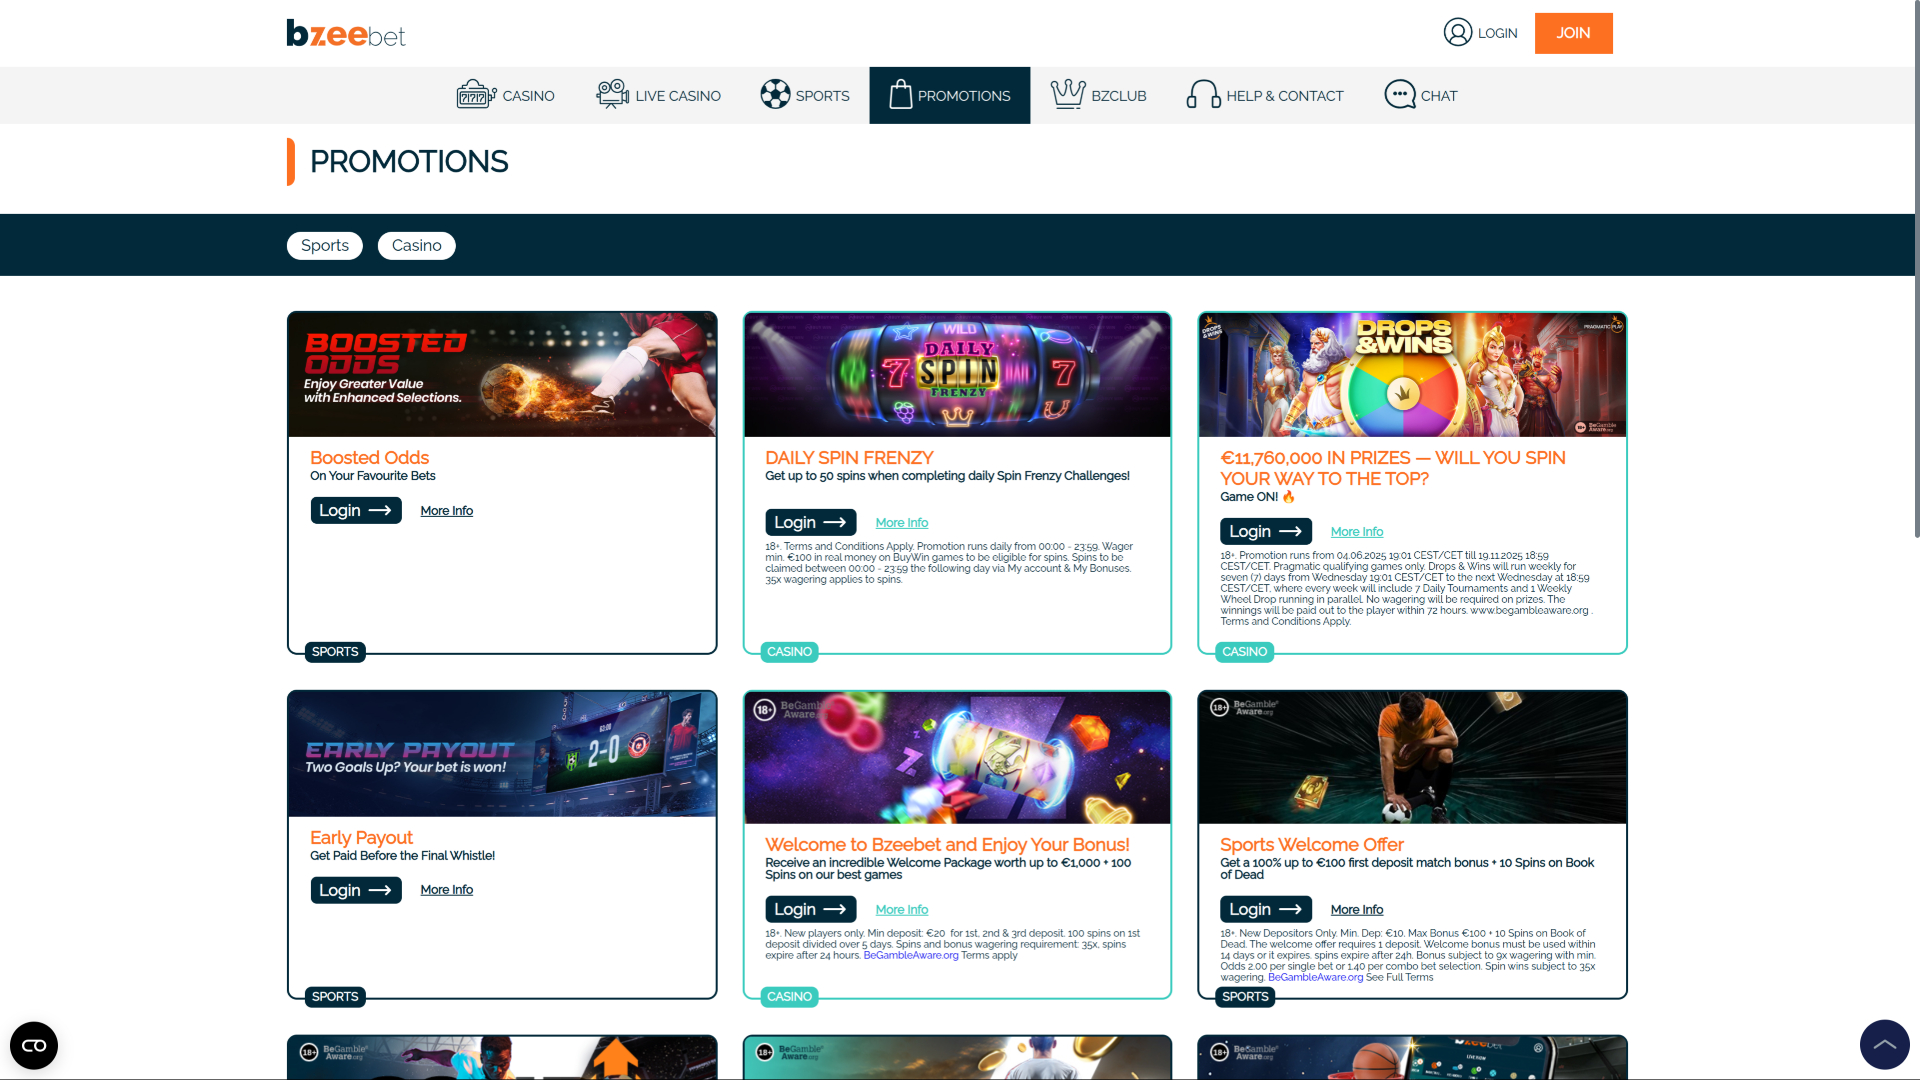Click Login on the Boosted Odds card
Screen dimensions: 1920x1080
(355, 510)
